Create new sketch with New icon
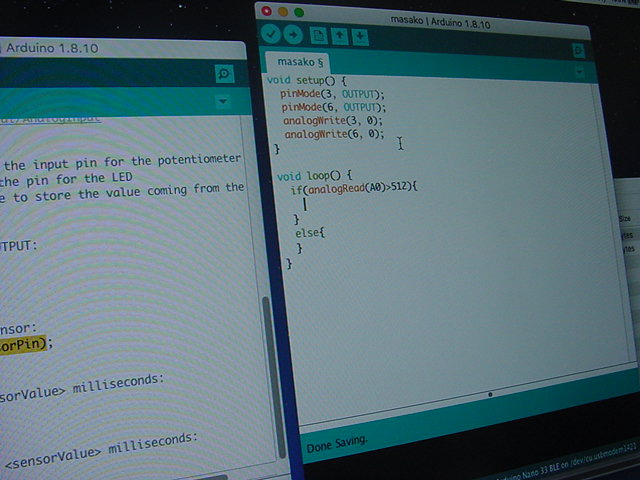The width and height of the screenshot is (640, 480). pos(318,36)
